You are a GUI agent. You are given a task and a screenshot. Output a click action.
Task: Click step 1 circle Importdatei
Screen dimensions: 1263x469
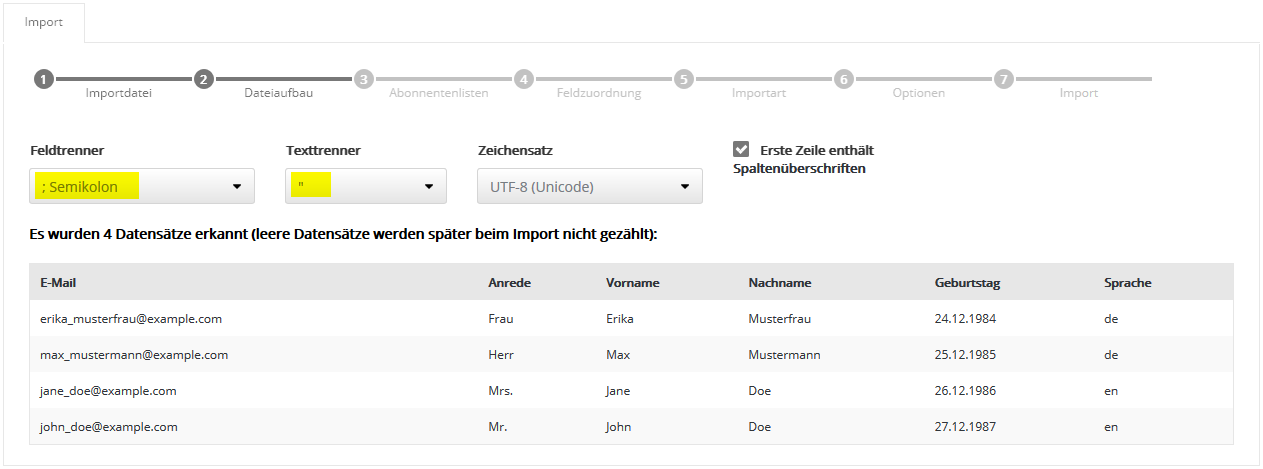coord(43,79)
